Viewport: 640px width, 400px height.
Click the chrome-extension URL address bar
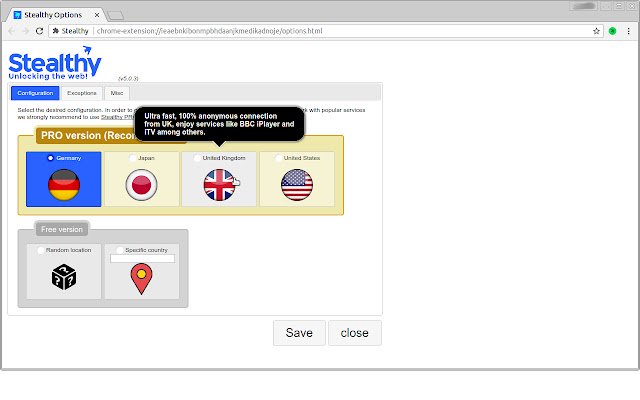coord(324,31)
